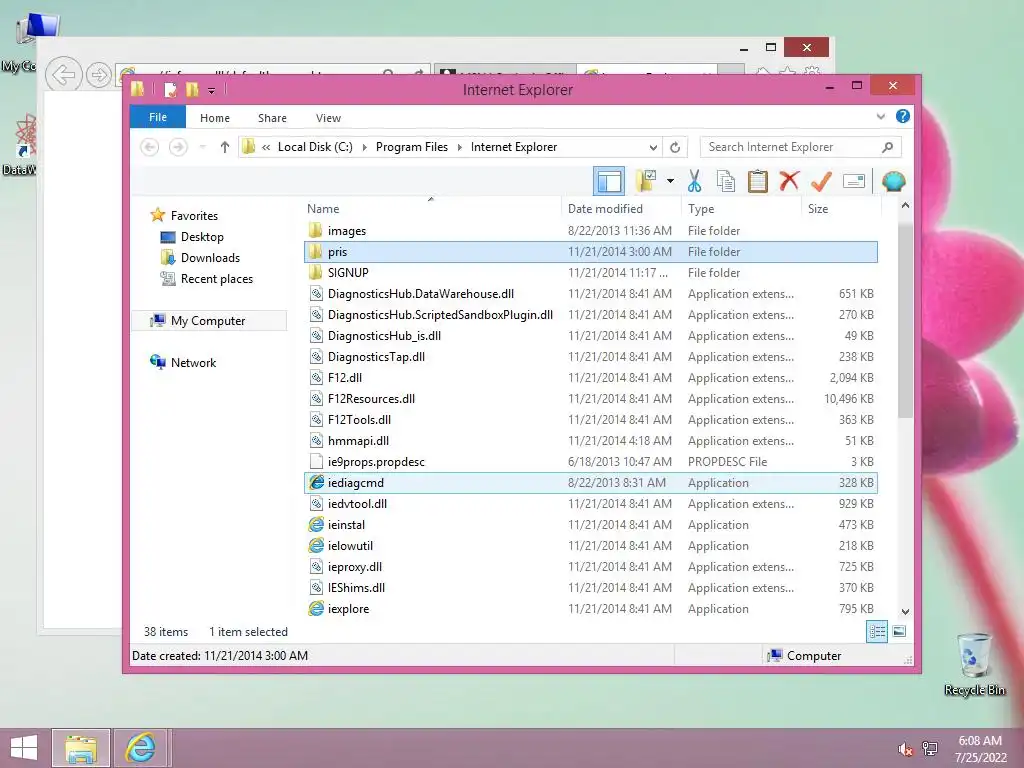Click the file list scrollbar thumb
The height and width of the screenshot is (768, 1024).
tap(905, 319)
